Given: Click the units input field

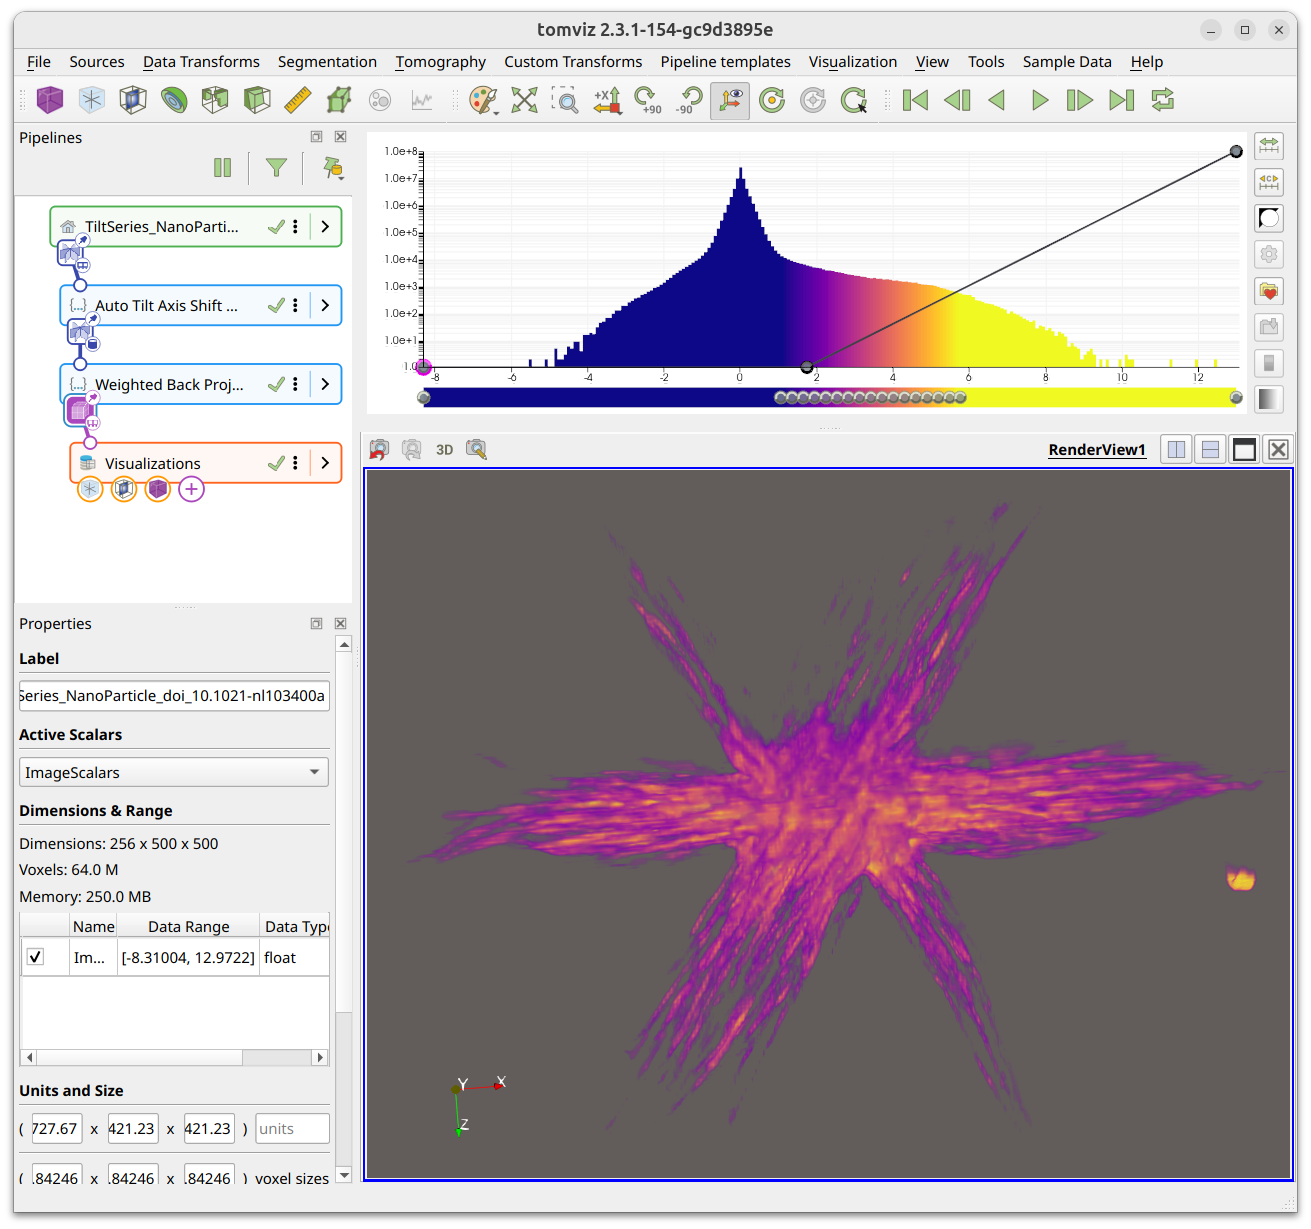Looking at the screenshot, I should click(292, 1128).
